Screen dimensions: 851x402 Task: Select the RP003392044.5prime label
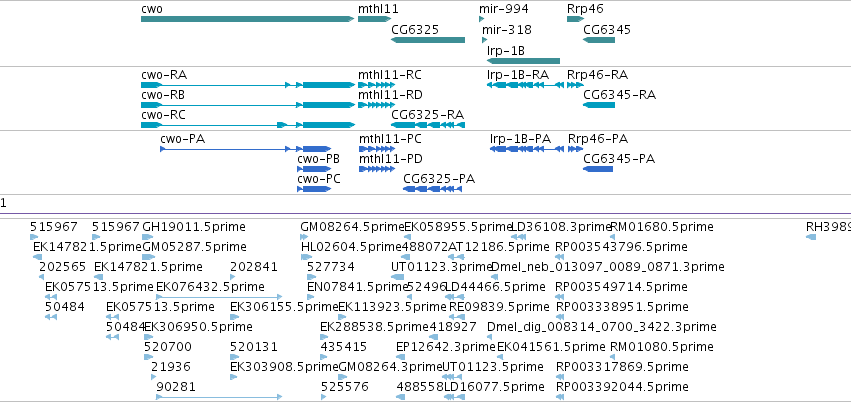point(622,387)
